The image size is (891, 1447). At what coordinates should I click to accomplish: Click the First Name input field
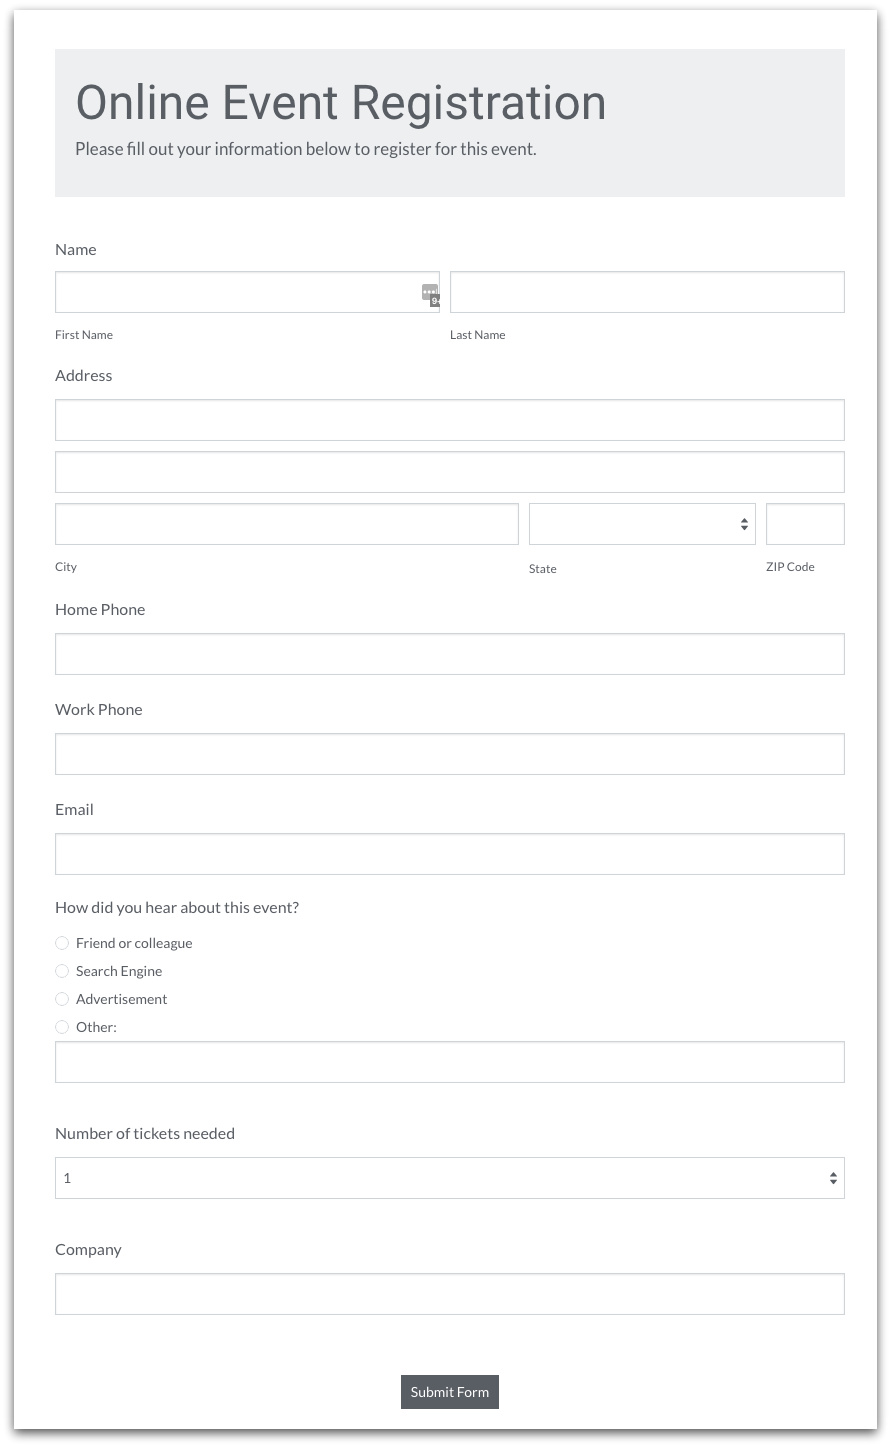[x=247, y=292]
